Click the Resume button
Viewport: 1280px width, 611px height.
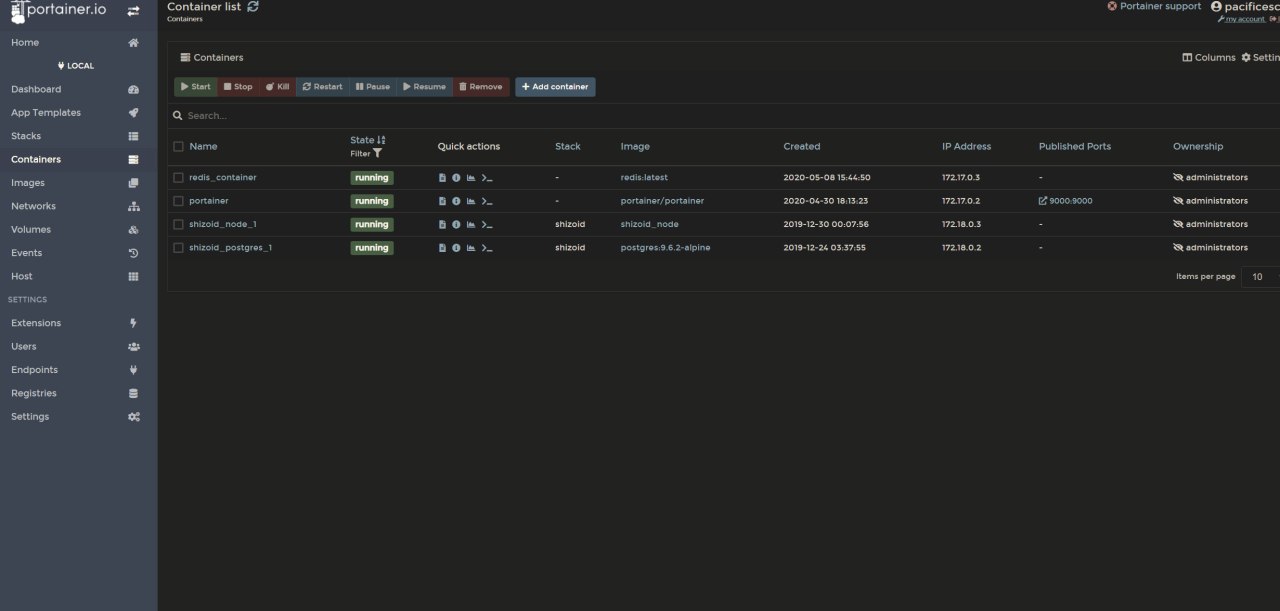(x=425, y=87)
